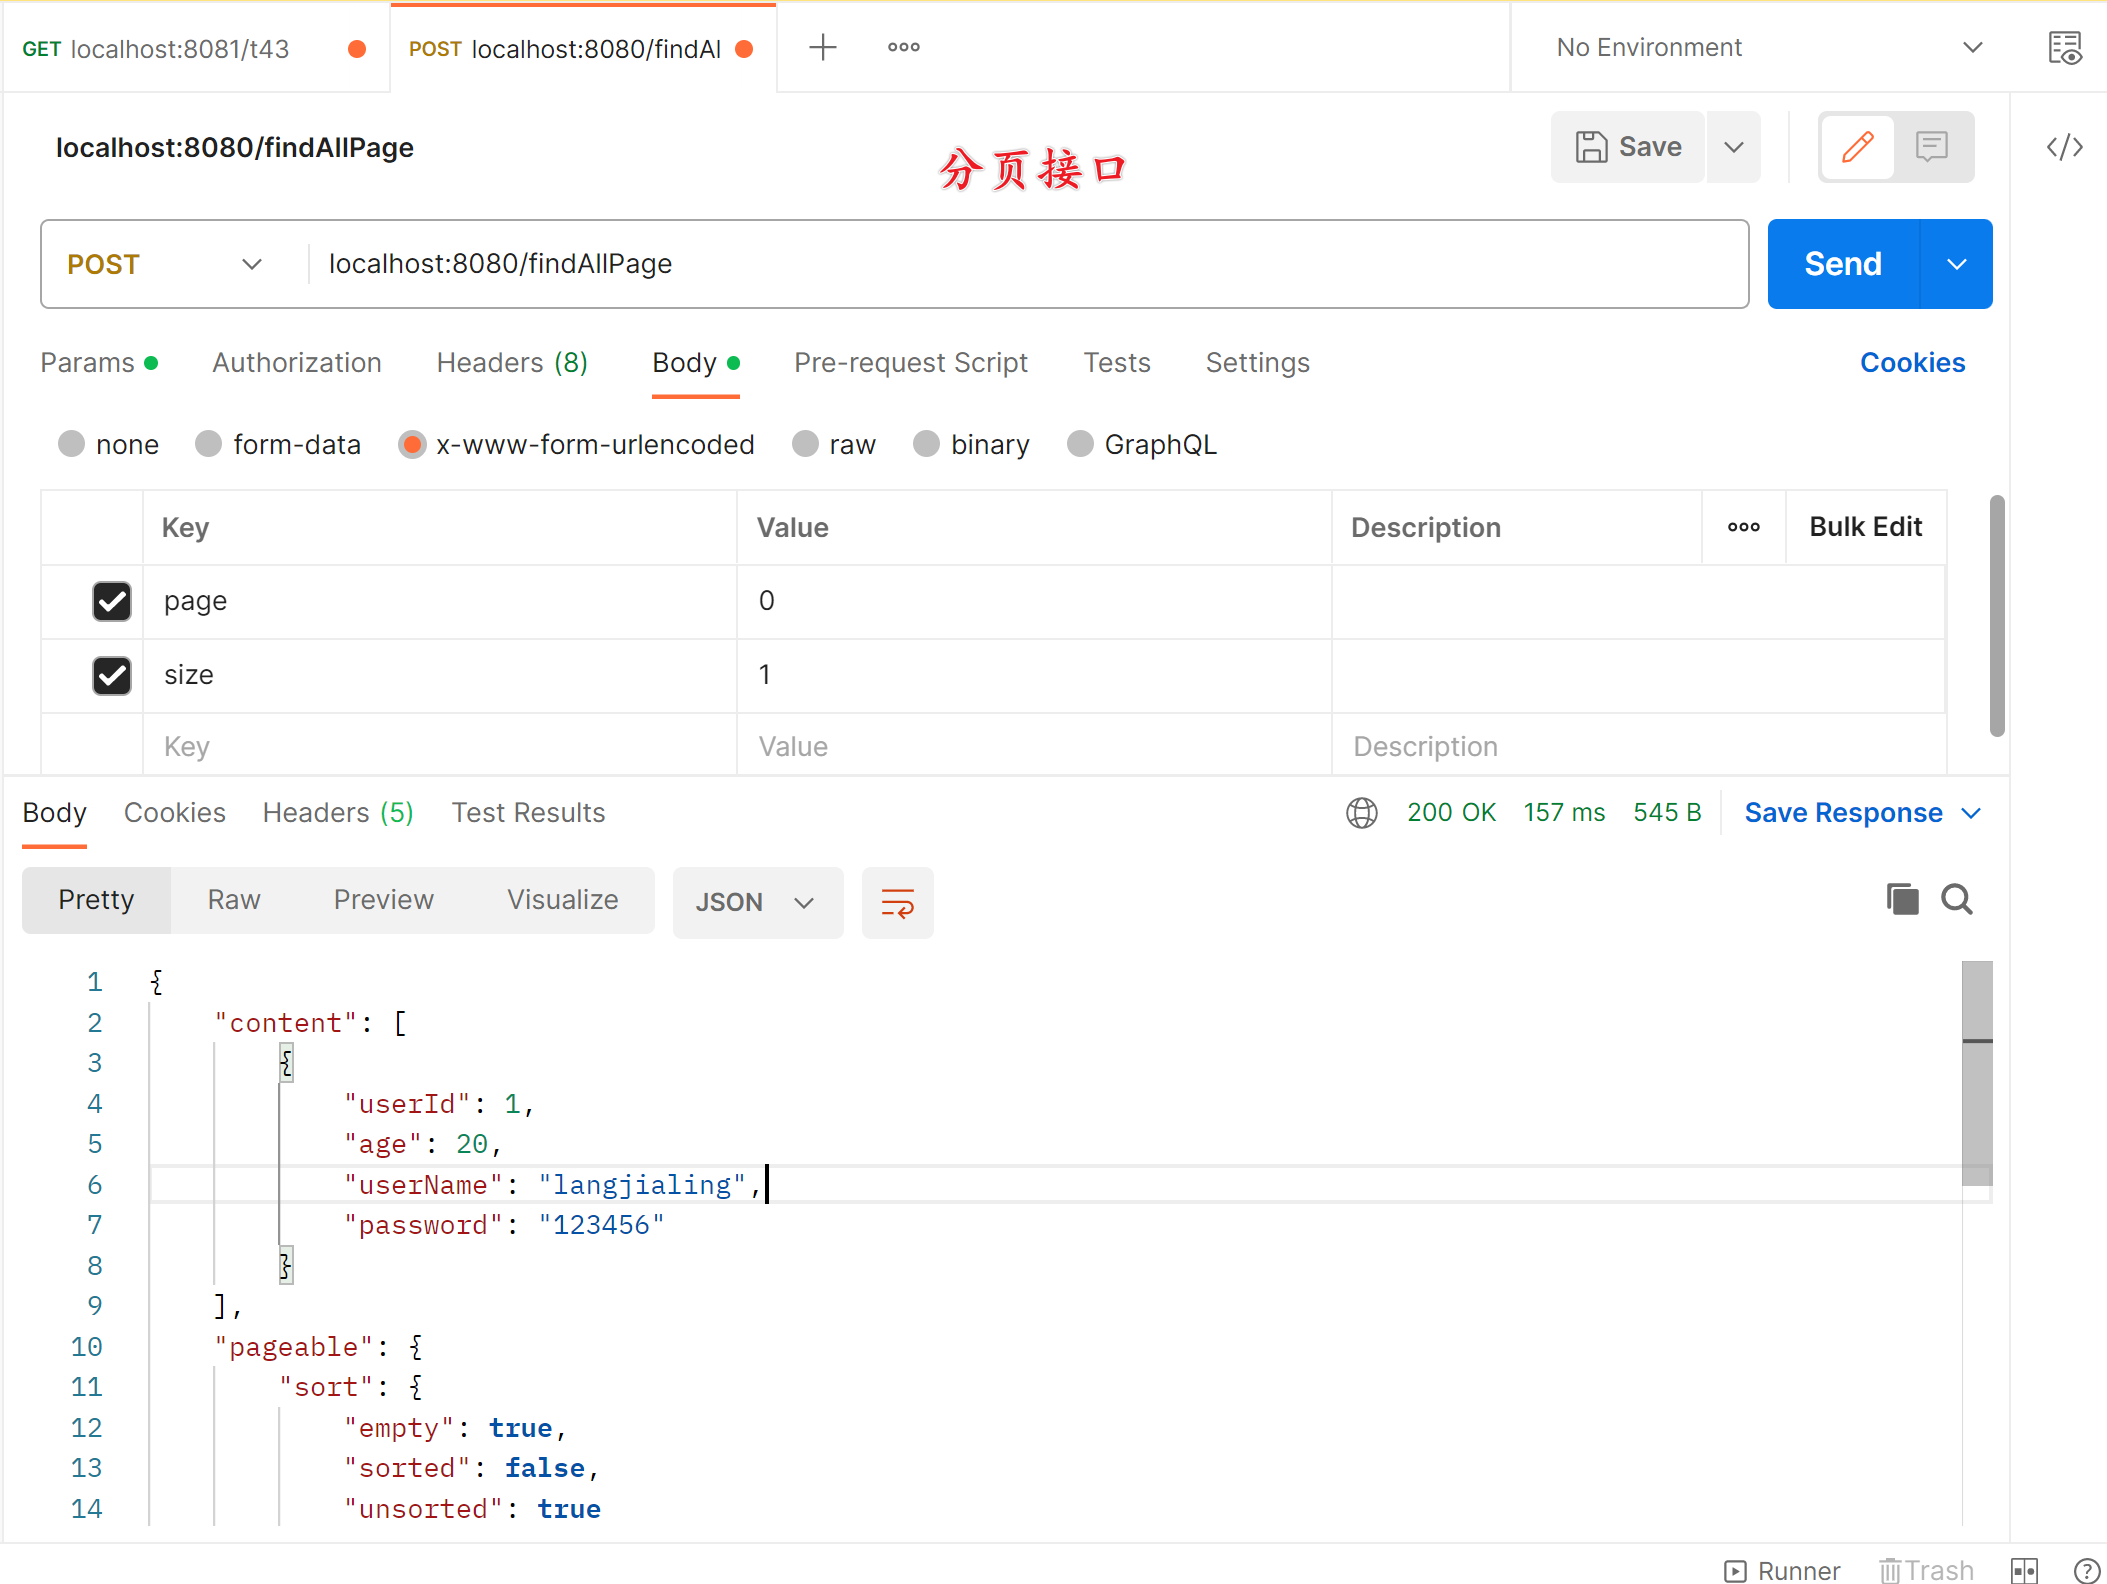Screen dimensions: 2107x1584
Task: Edit the value of the size parameter
Action: pos(1034,675)
